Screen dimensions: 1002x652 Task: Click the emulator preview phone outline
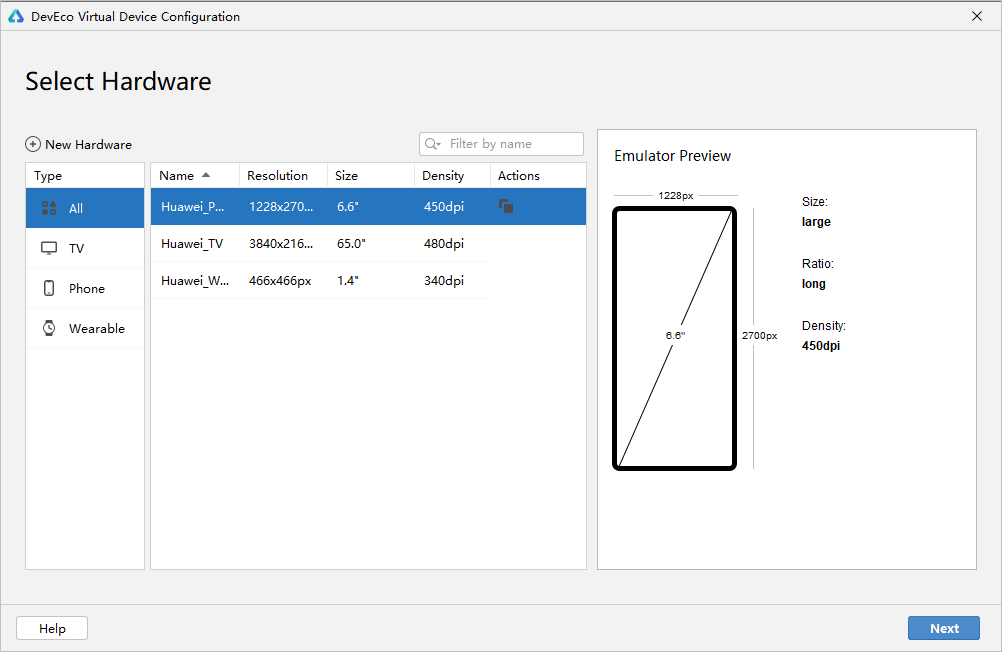pyautogui.click(x=675, y=338)
